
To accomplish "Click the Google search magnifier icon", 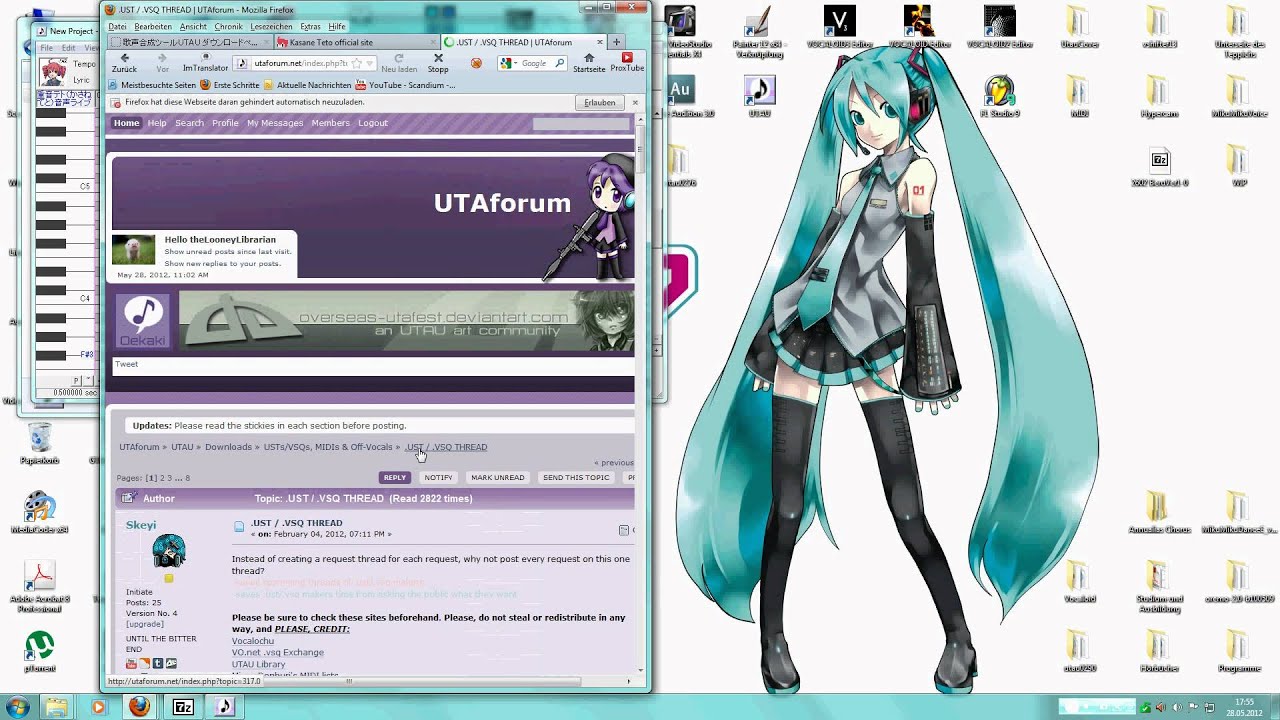I will point(559,63).
